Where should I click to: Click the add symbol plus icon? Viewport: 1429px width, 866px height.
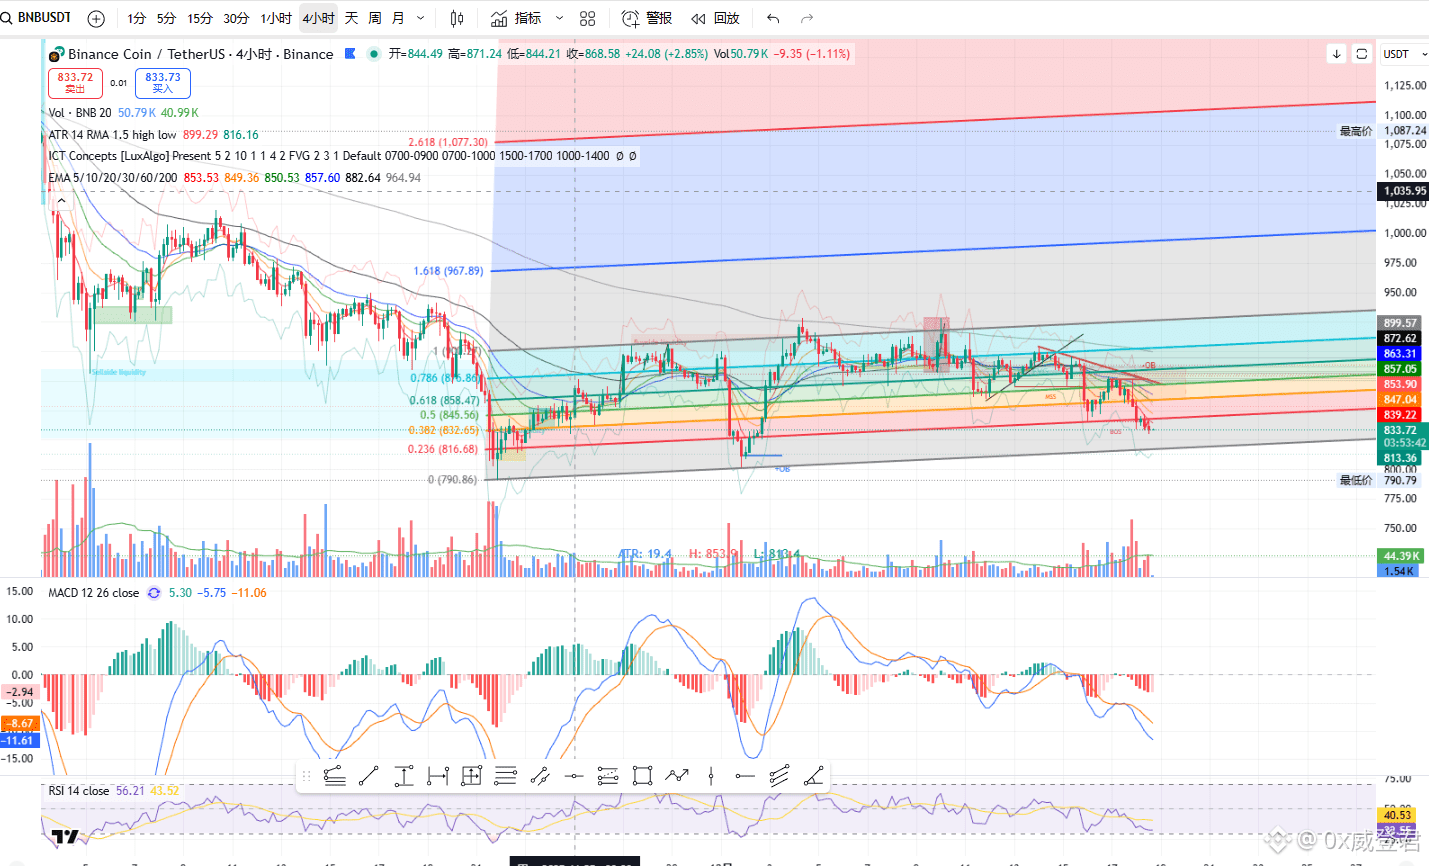click(96, 18)
